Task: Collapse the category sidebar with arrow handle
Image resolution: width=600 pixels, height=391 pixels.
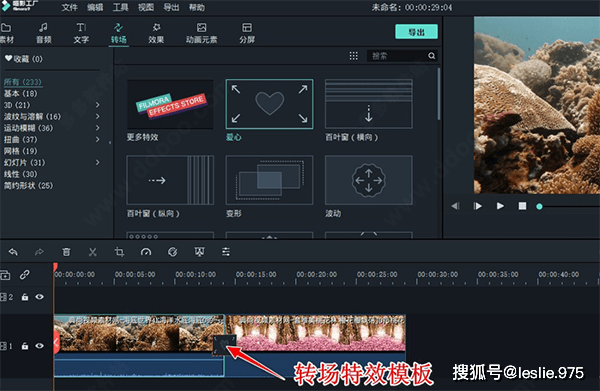Action: coord(110,143)
